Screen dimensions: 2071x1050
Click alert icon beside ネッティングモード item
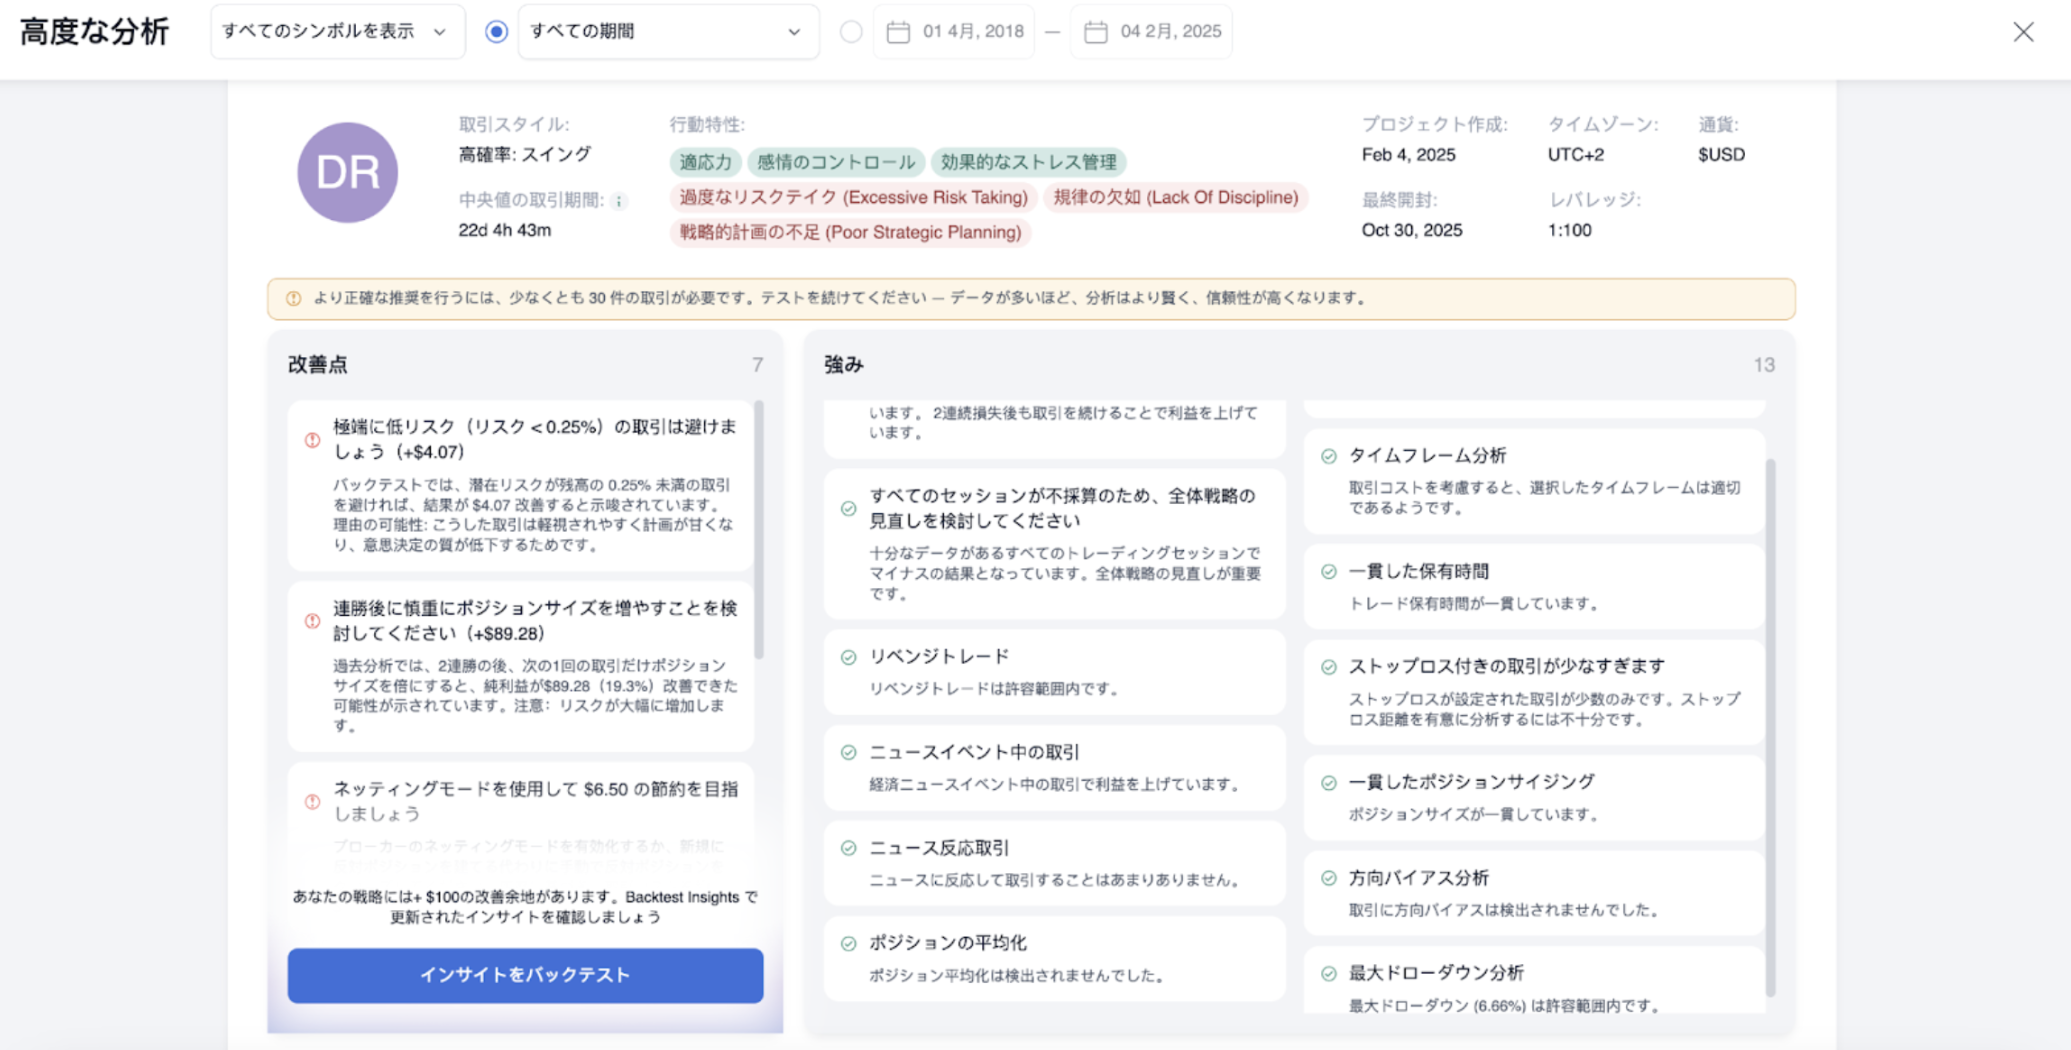click(x=312, y=802)
